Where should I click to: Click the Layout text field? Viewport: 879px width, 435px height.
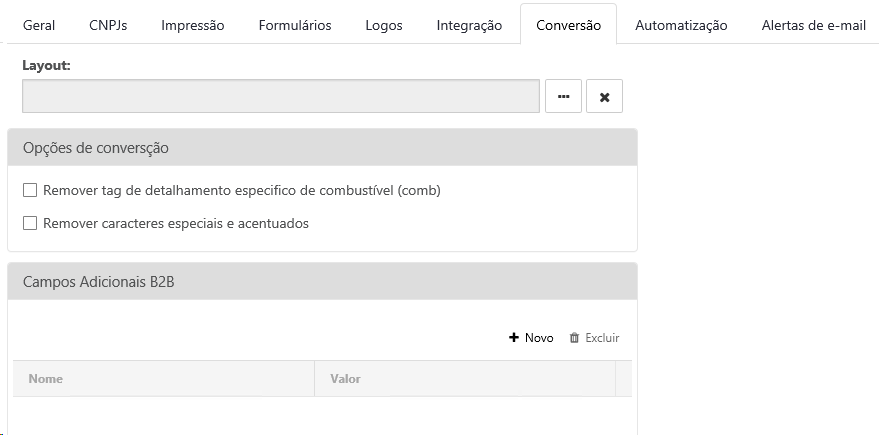pos(281,97)
